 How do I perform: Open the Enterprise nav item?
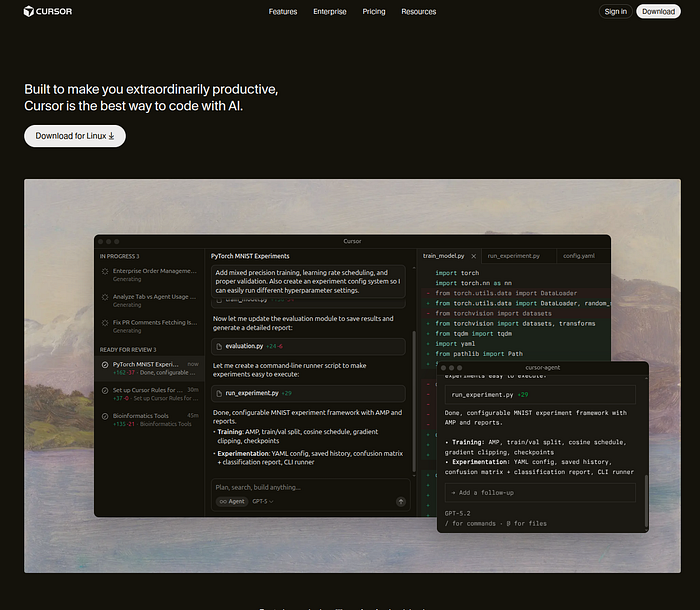pyautogui.click(x=330, y=12)
